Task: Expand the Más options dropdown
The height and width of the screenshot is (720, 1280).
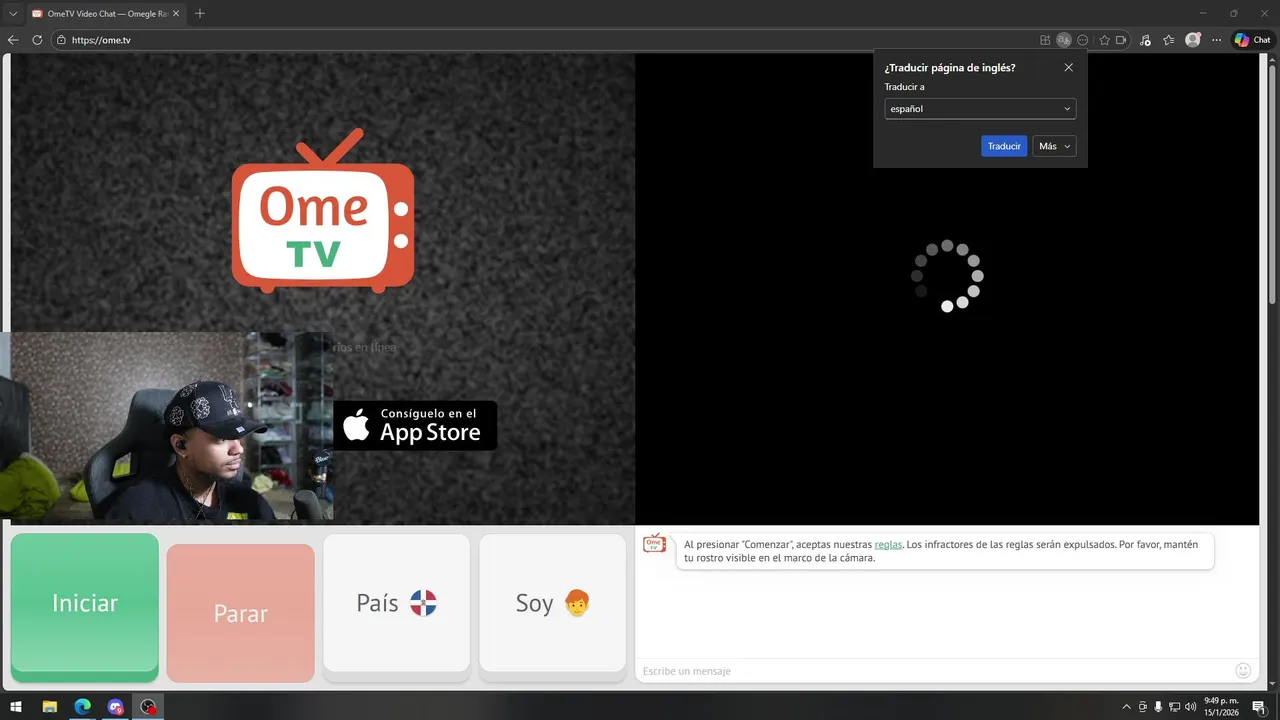Action: [1054, 146]
